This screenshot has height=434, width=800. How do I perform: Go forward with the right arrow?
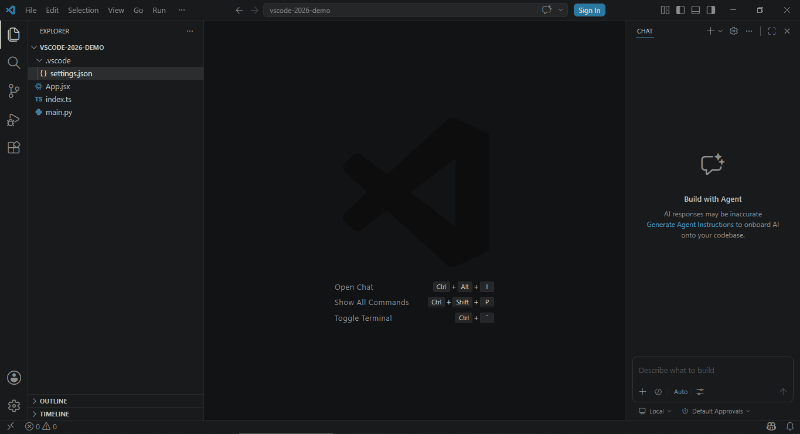(x=254, y=10)
